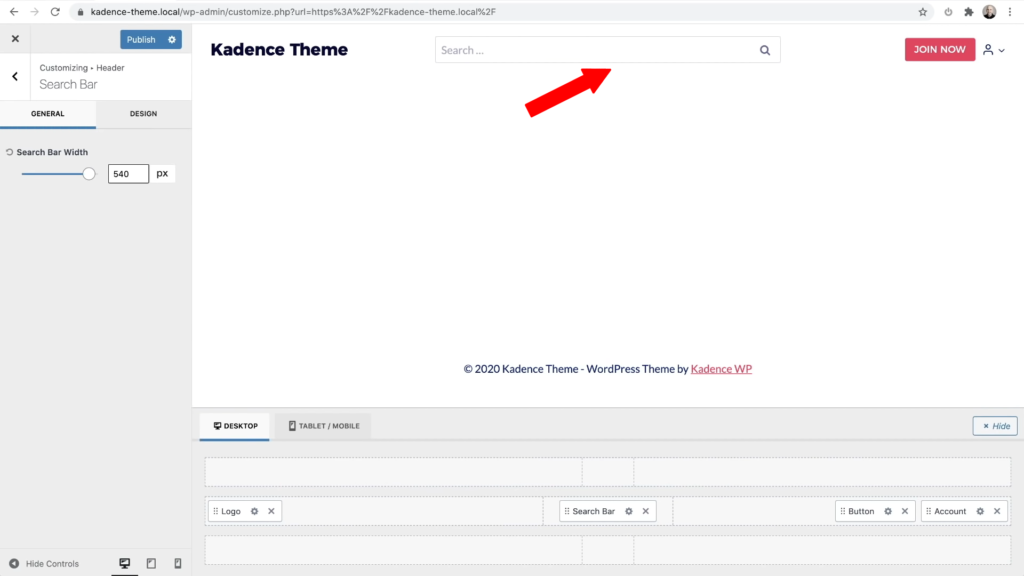The width and height of the screenshot is (1024, 576).
Task: Reset Search Bar Width to default
Action: click(9, 152)
